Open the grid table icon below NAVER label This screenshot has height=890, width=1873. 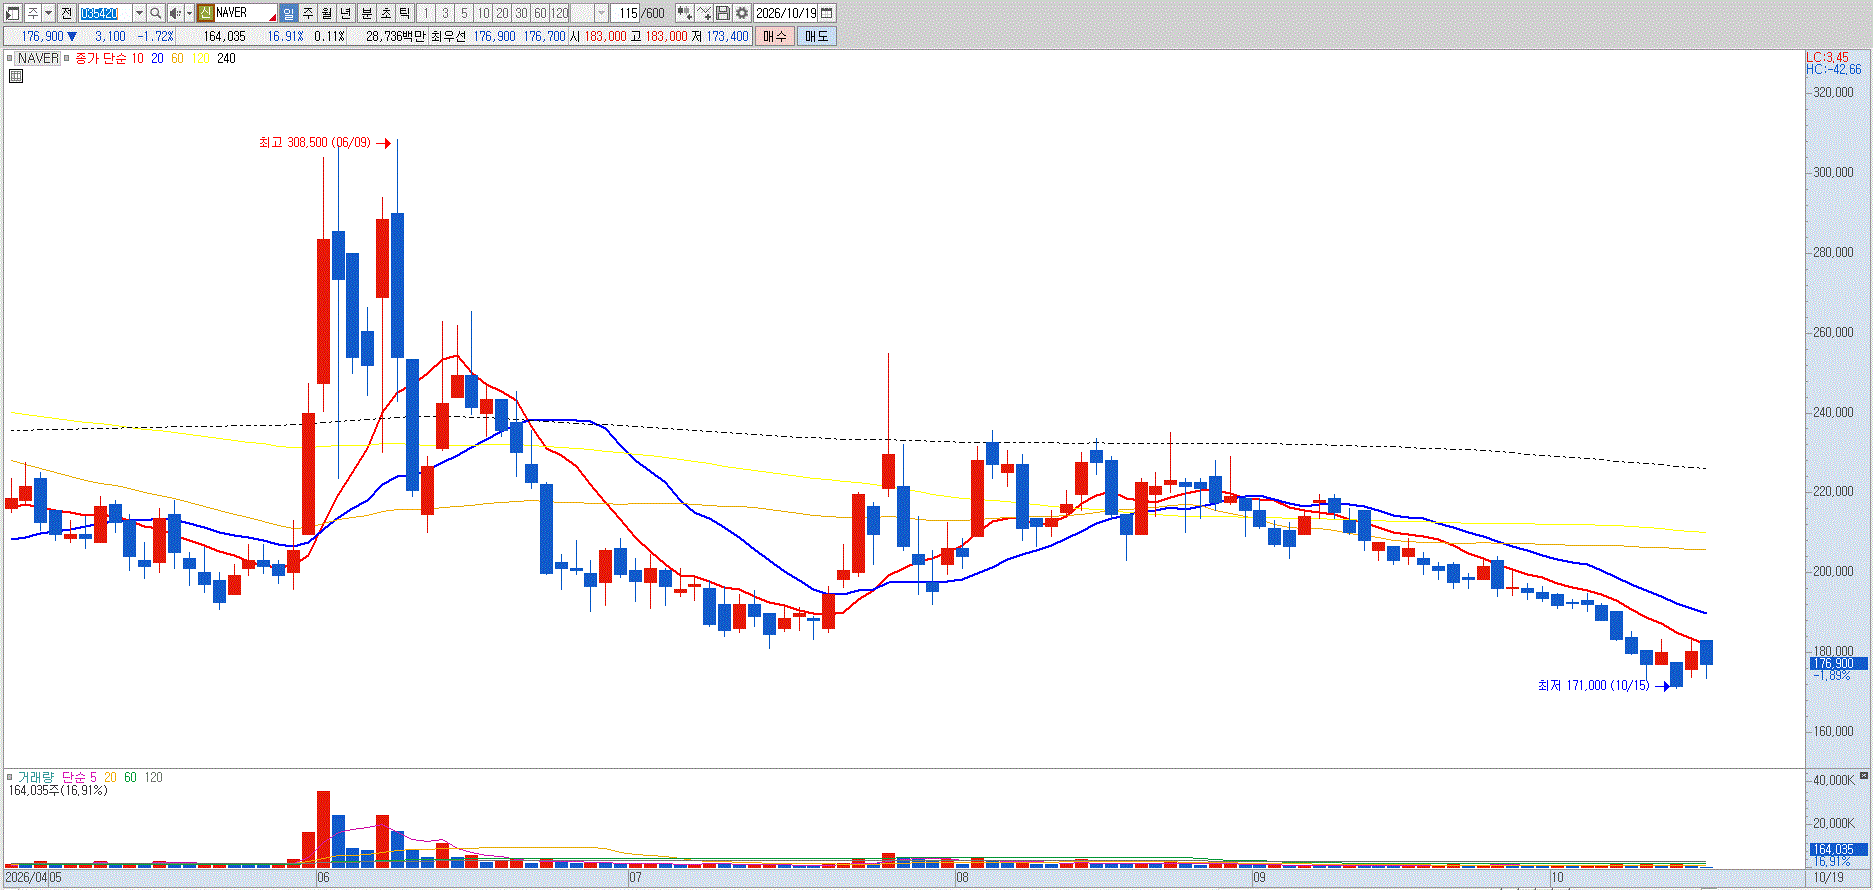point(16,75)
